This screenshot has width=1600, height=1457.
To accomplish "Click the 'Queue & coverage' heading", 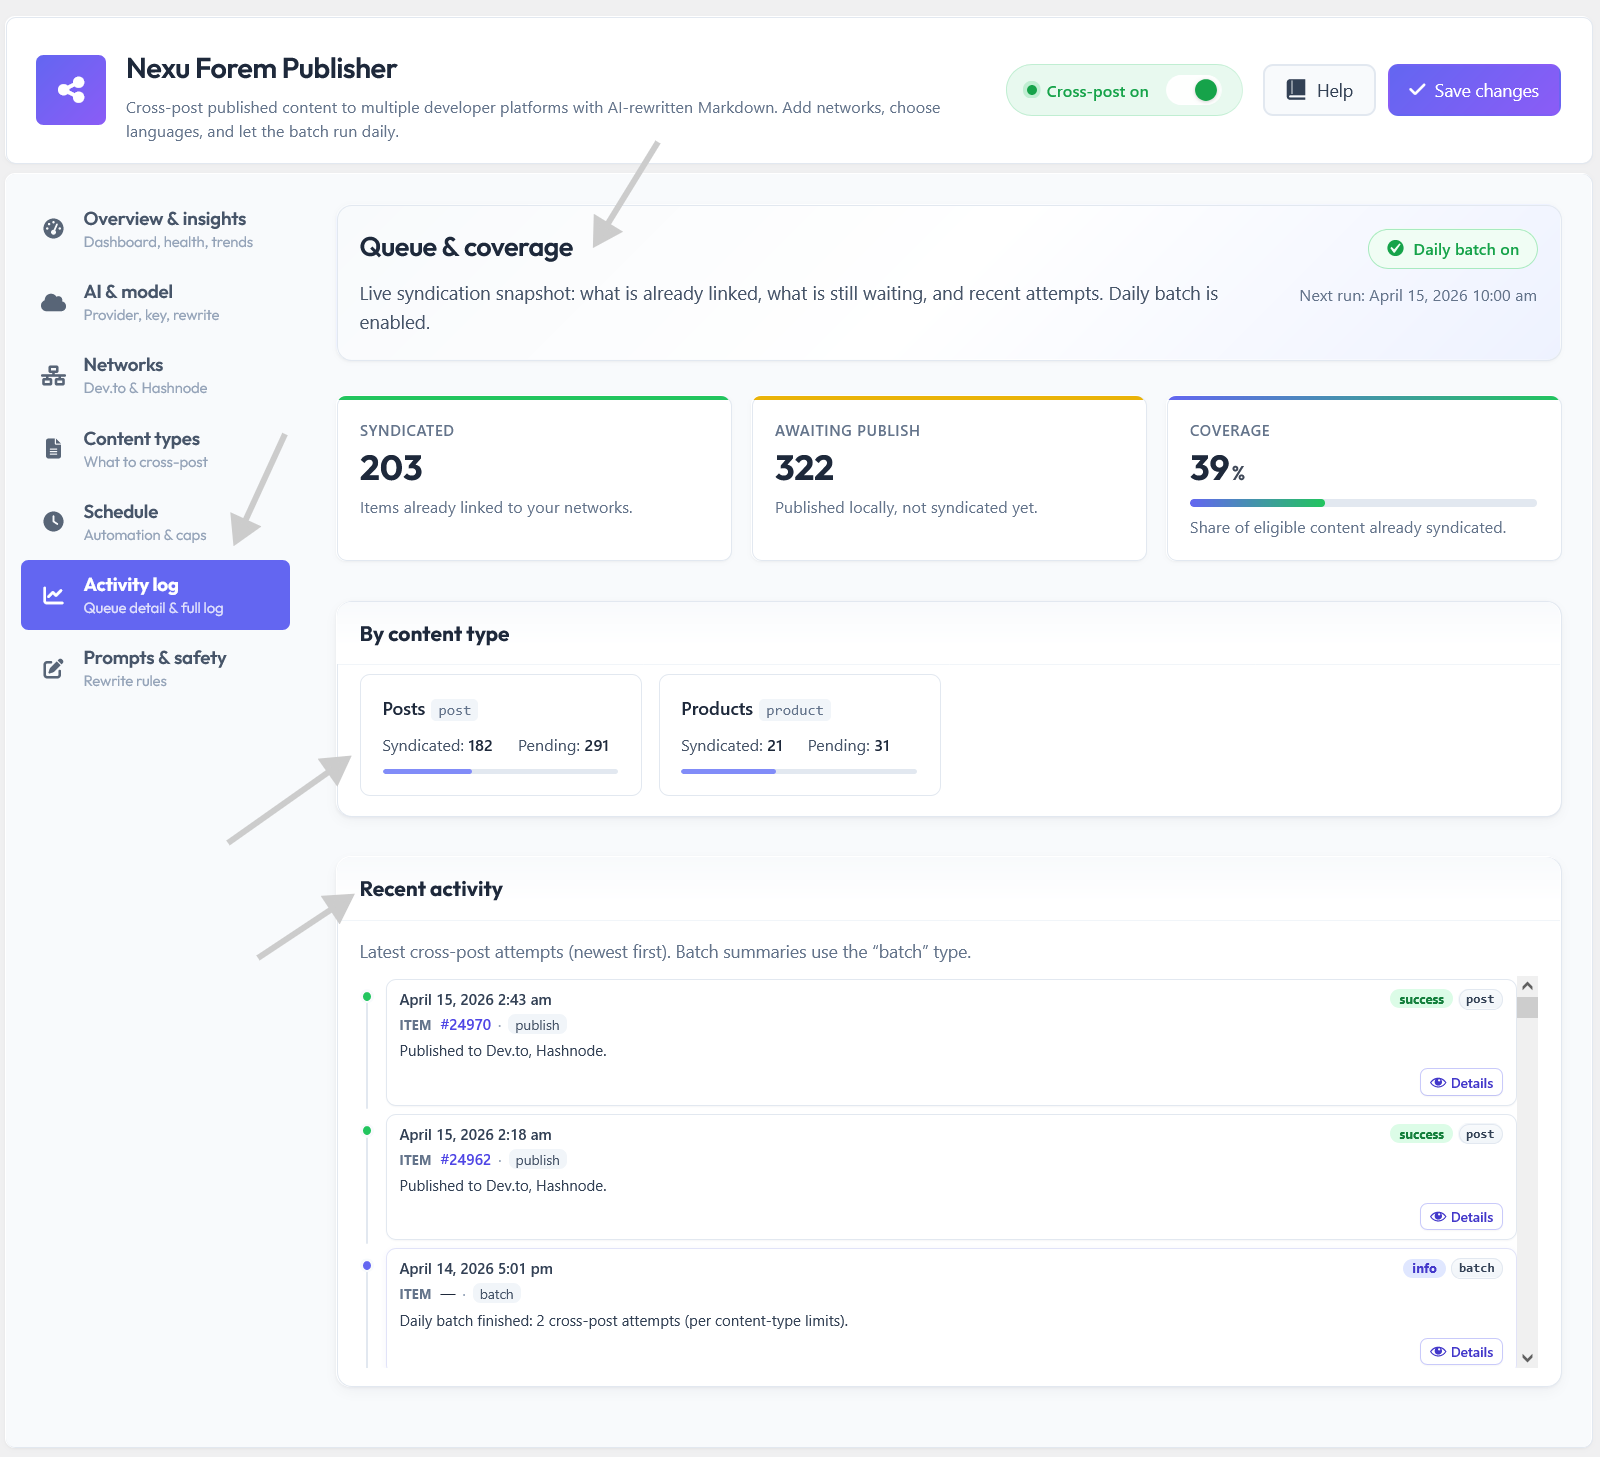I will pyautogui.click(x=466, y=247).
